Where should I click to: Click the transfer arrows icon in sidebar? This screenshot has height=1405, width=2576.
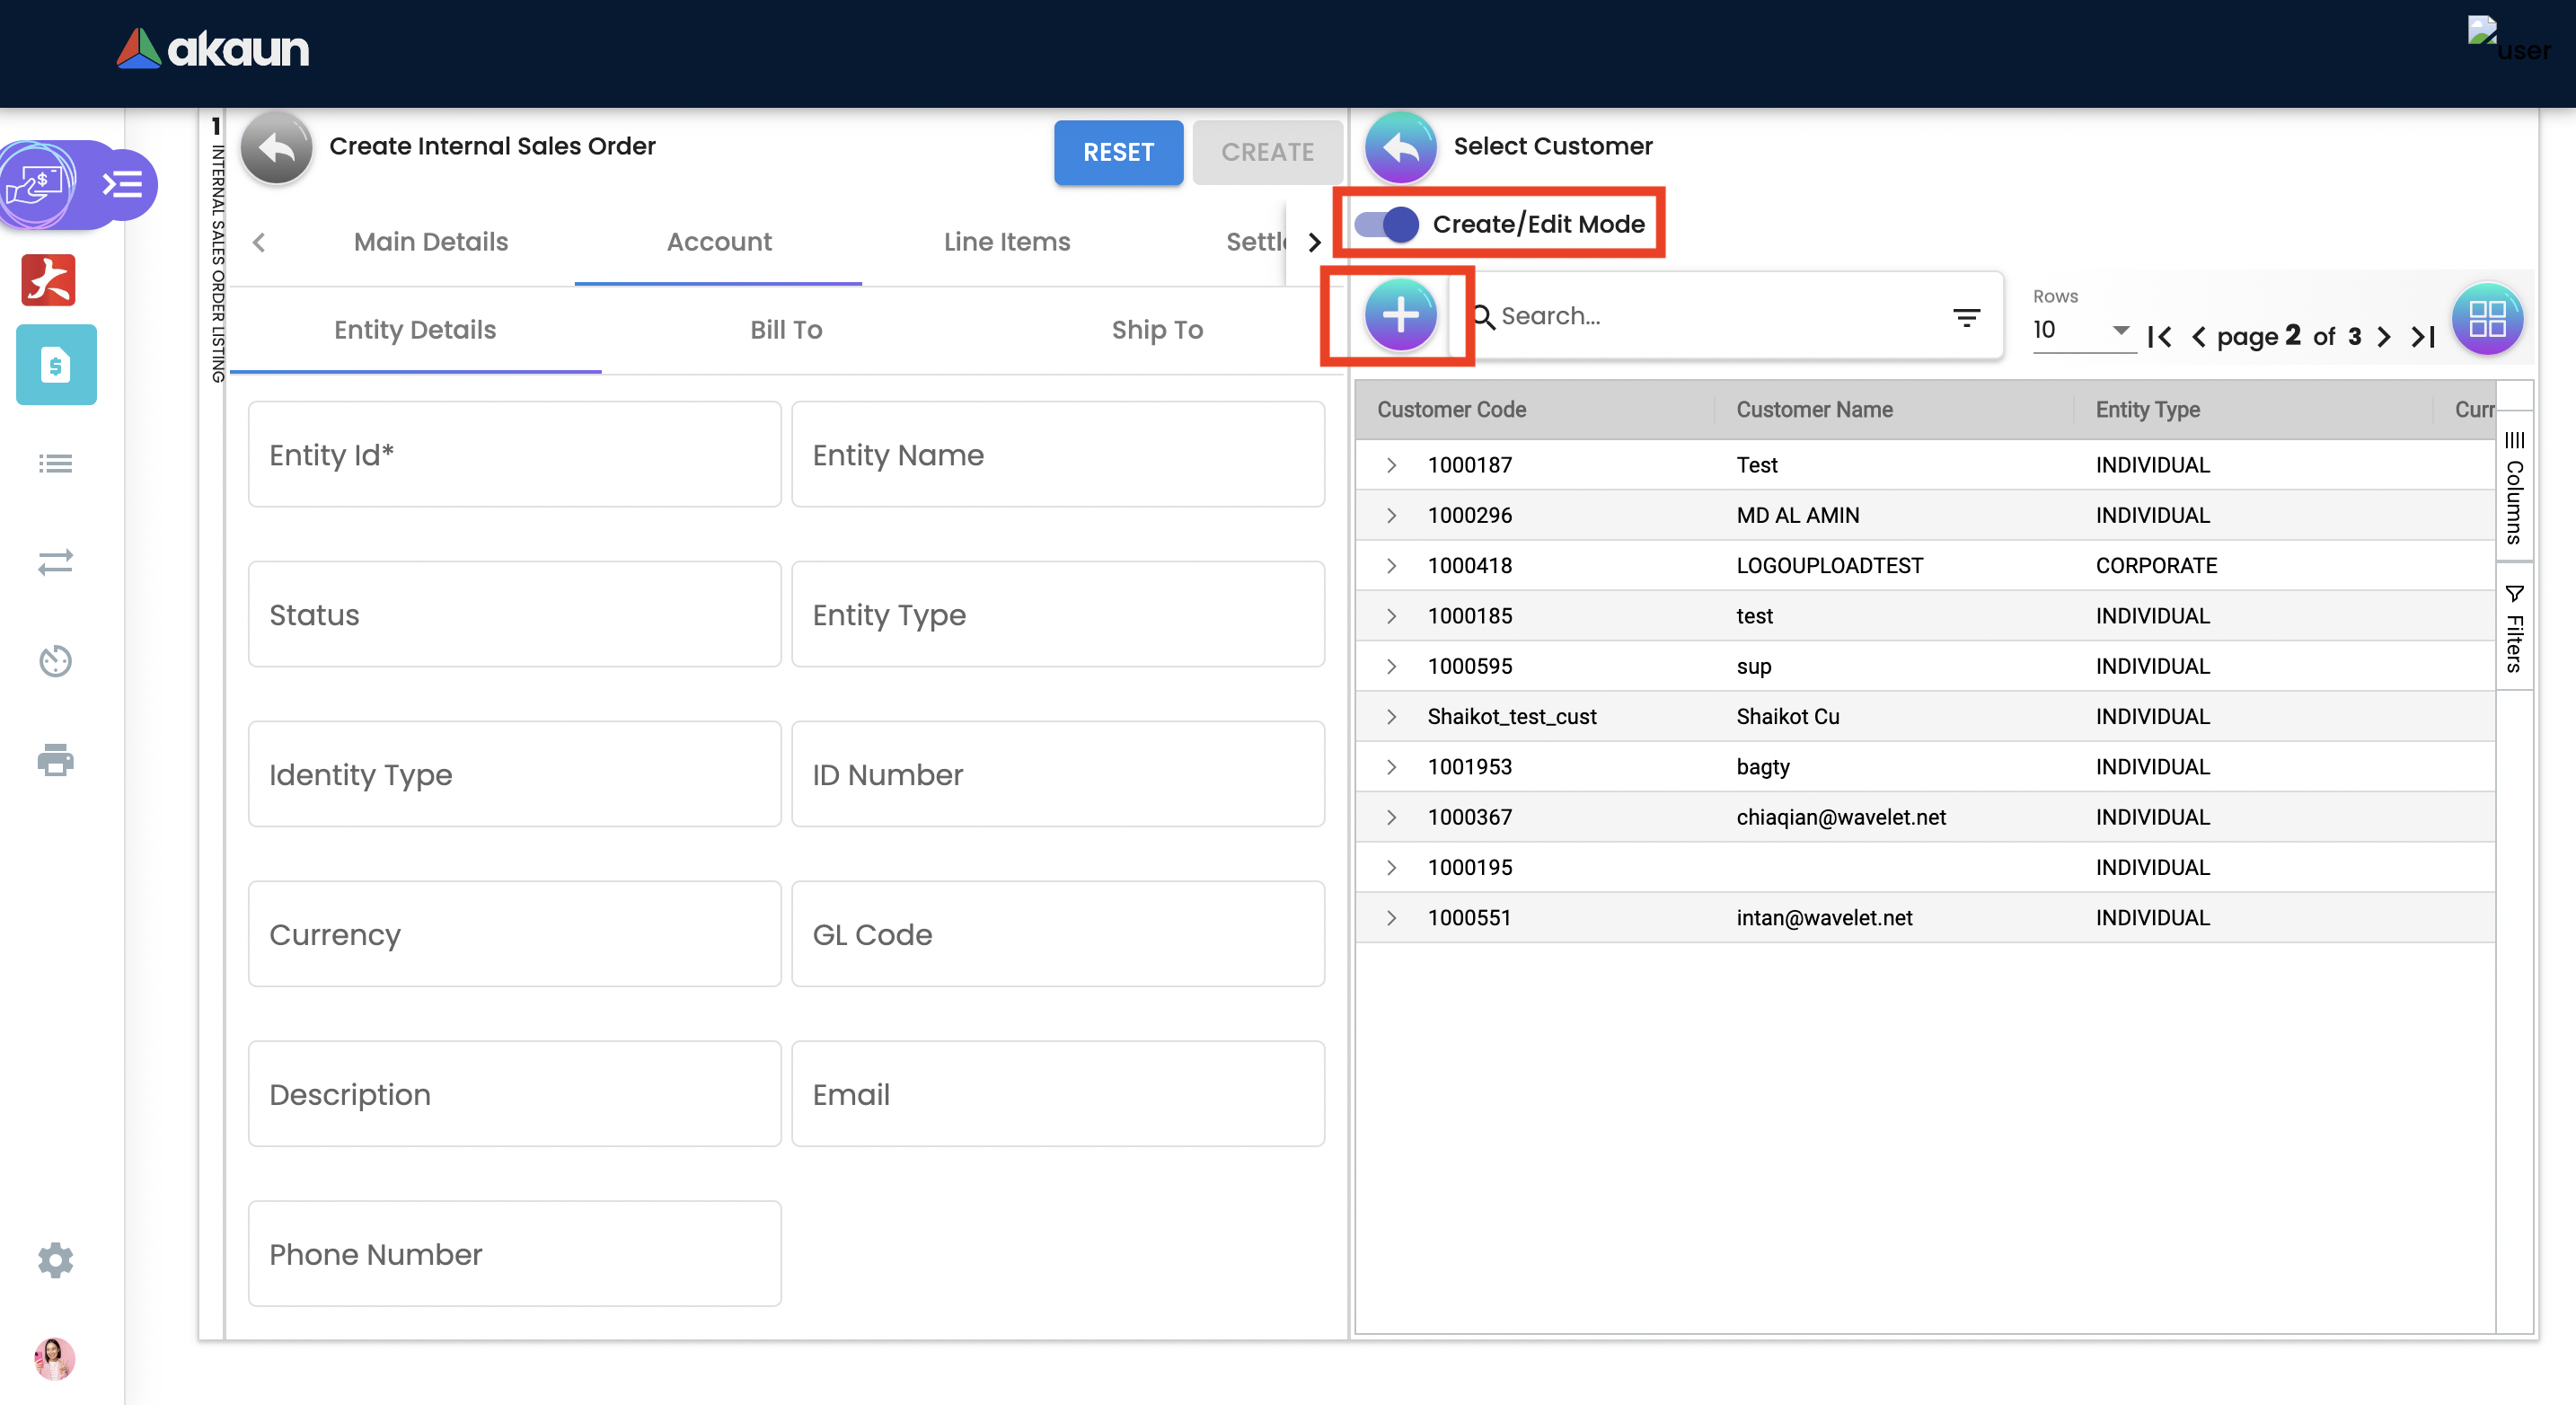click(55, 562)
